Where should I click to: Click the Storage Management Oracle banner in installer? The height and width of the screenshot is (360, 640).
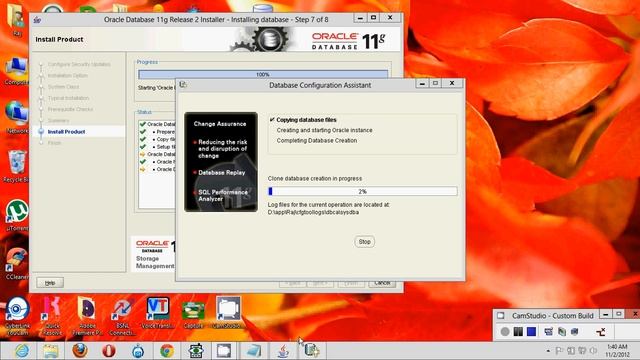click(x=154, y=255)
